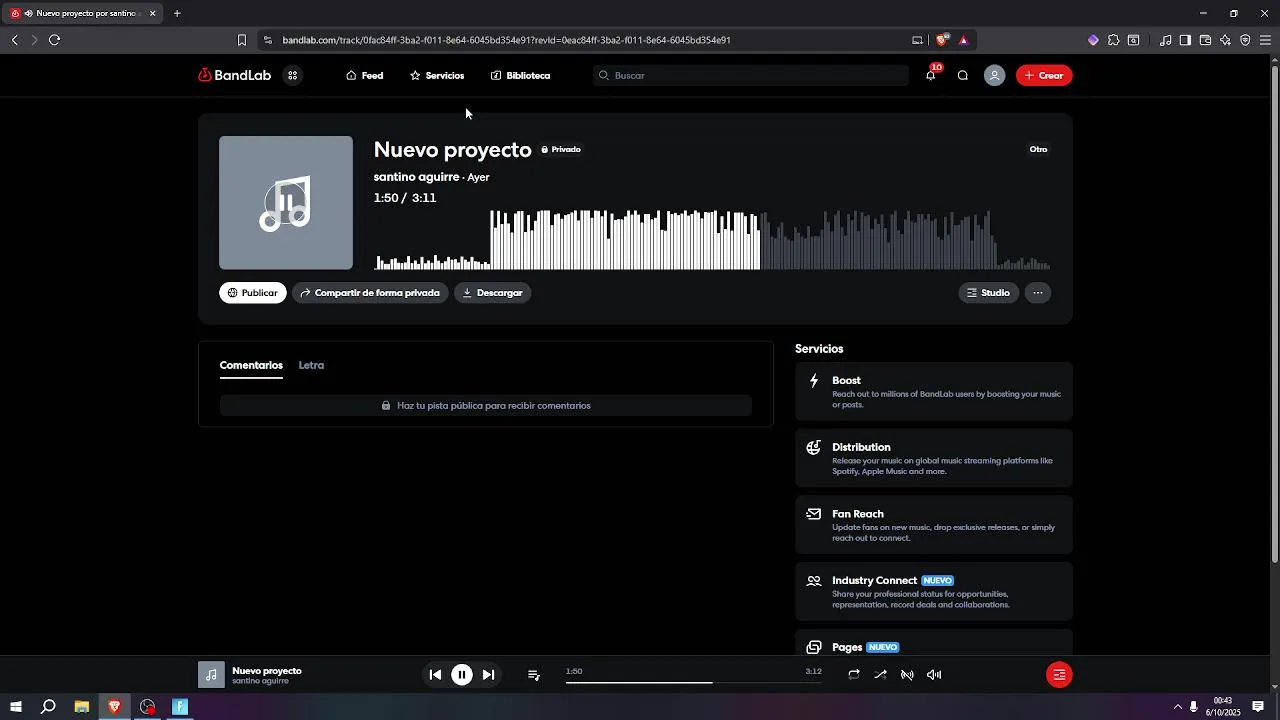Open the Fan Reach service card
The width and height of the screenshot is (1280, 720).
934,525
